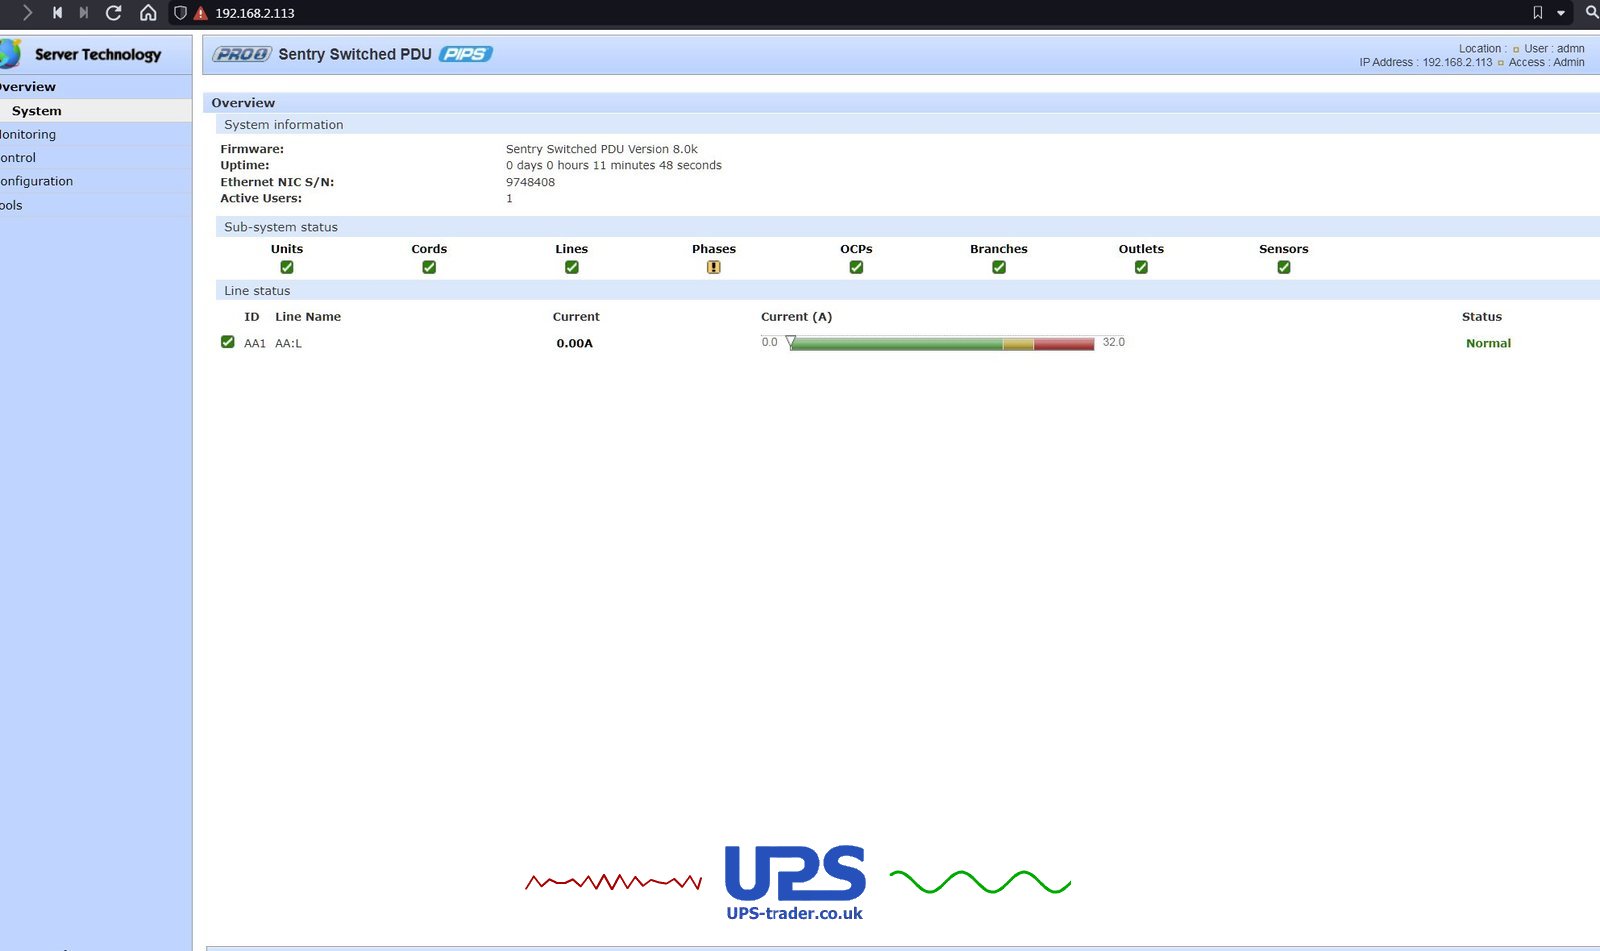Open the bookmark dropdown arrow
1600x951 pixels.
(x=1561, y=13)
